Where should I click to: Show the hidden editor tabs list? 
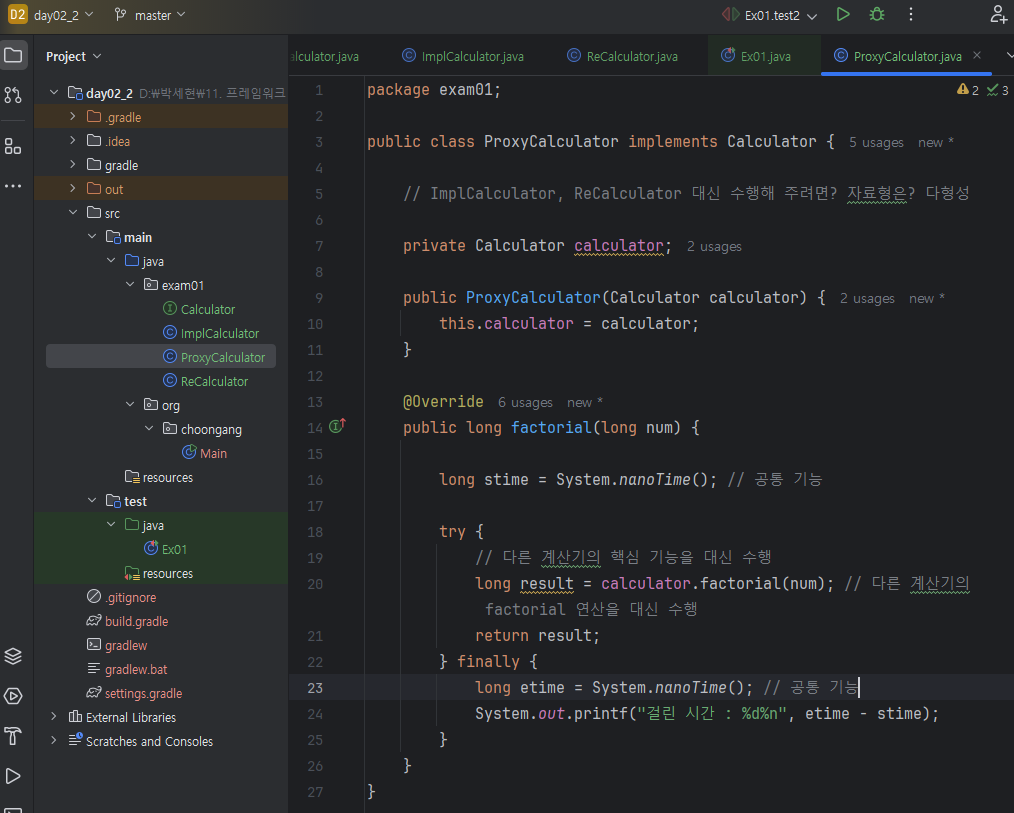[x=1008, y=56]
